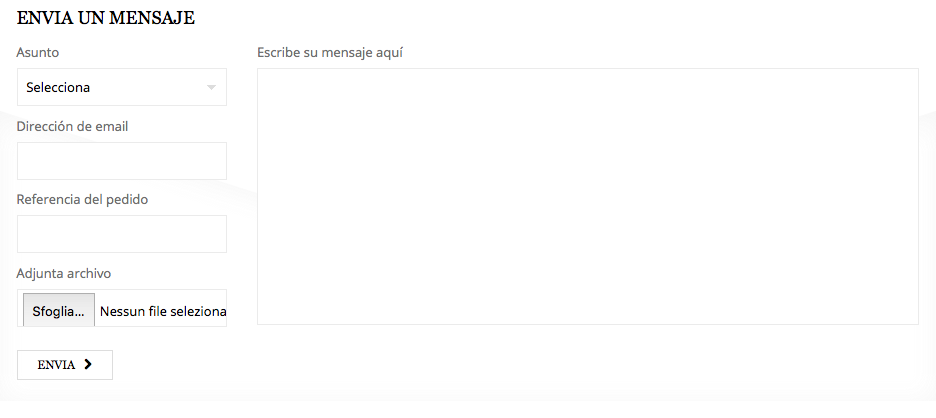Viewport: 936px width, 418px height.
Task: Click the Referencia del pedido label
Action: 82,199
